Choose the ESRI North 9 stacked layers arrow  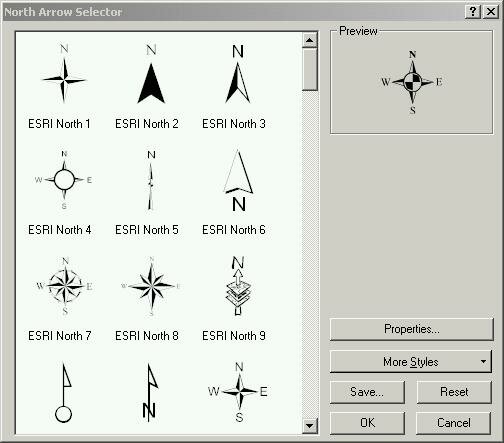pos(238,286)
